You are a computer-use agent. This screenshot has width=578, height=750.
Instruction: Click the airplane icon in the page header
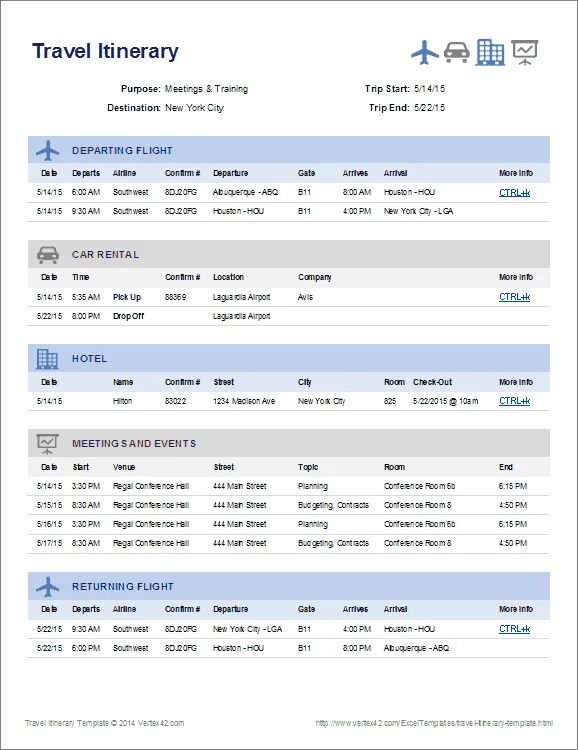(x=425, y=52)
